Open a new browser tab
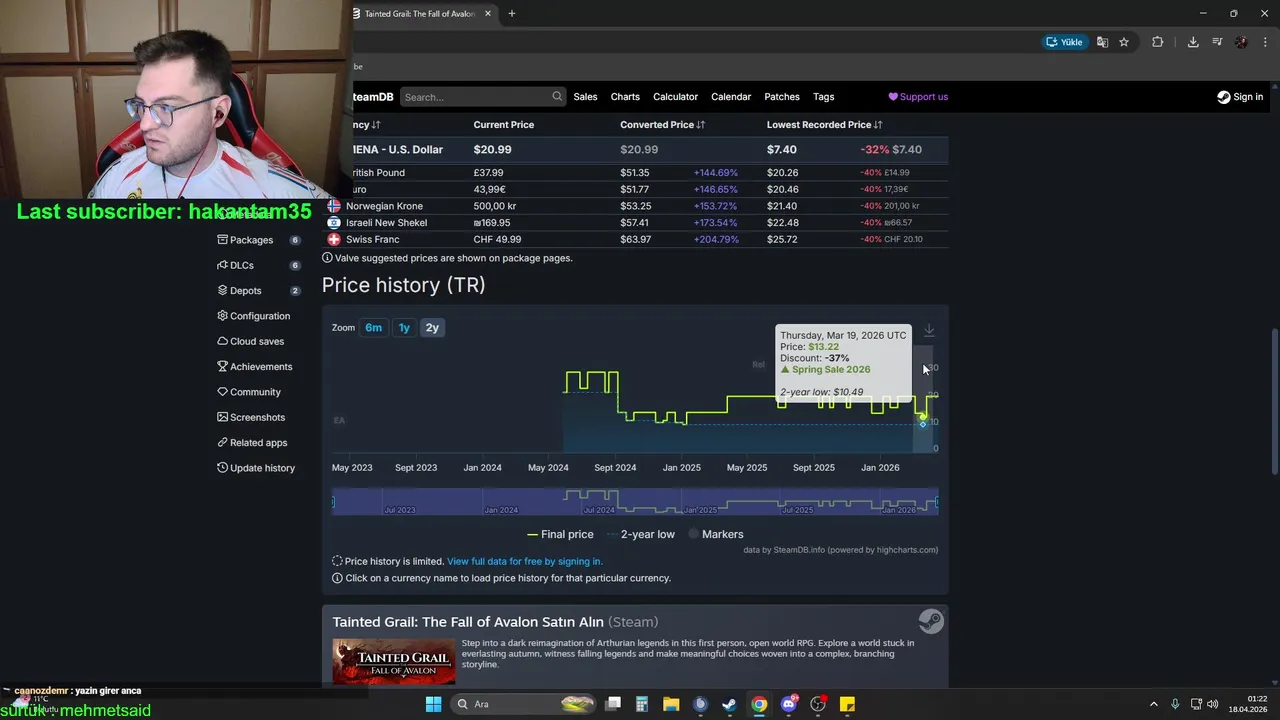The height and width of the screenshot is (720, 1280). coord(512,14)
